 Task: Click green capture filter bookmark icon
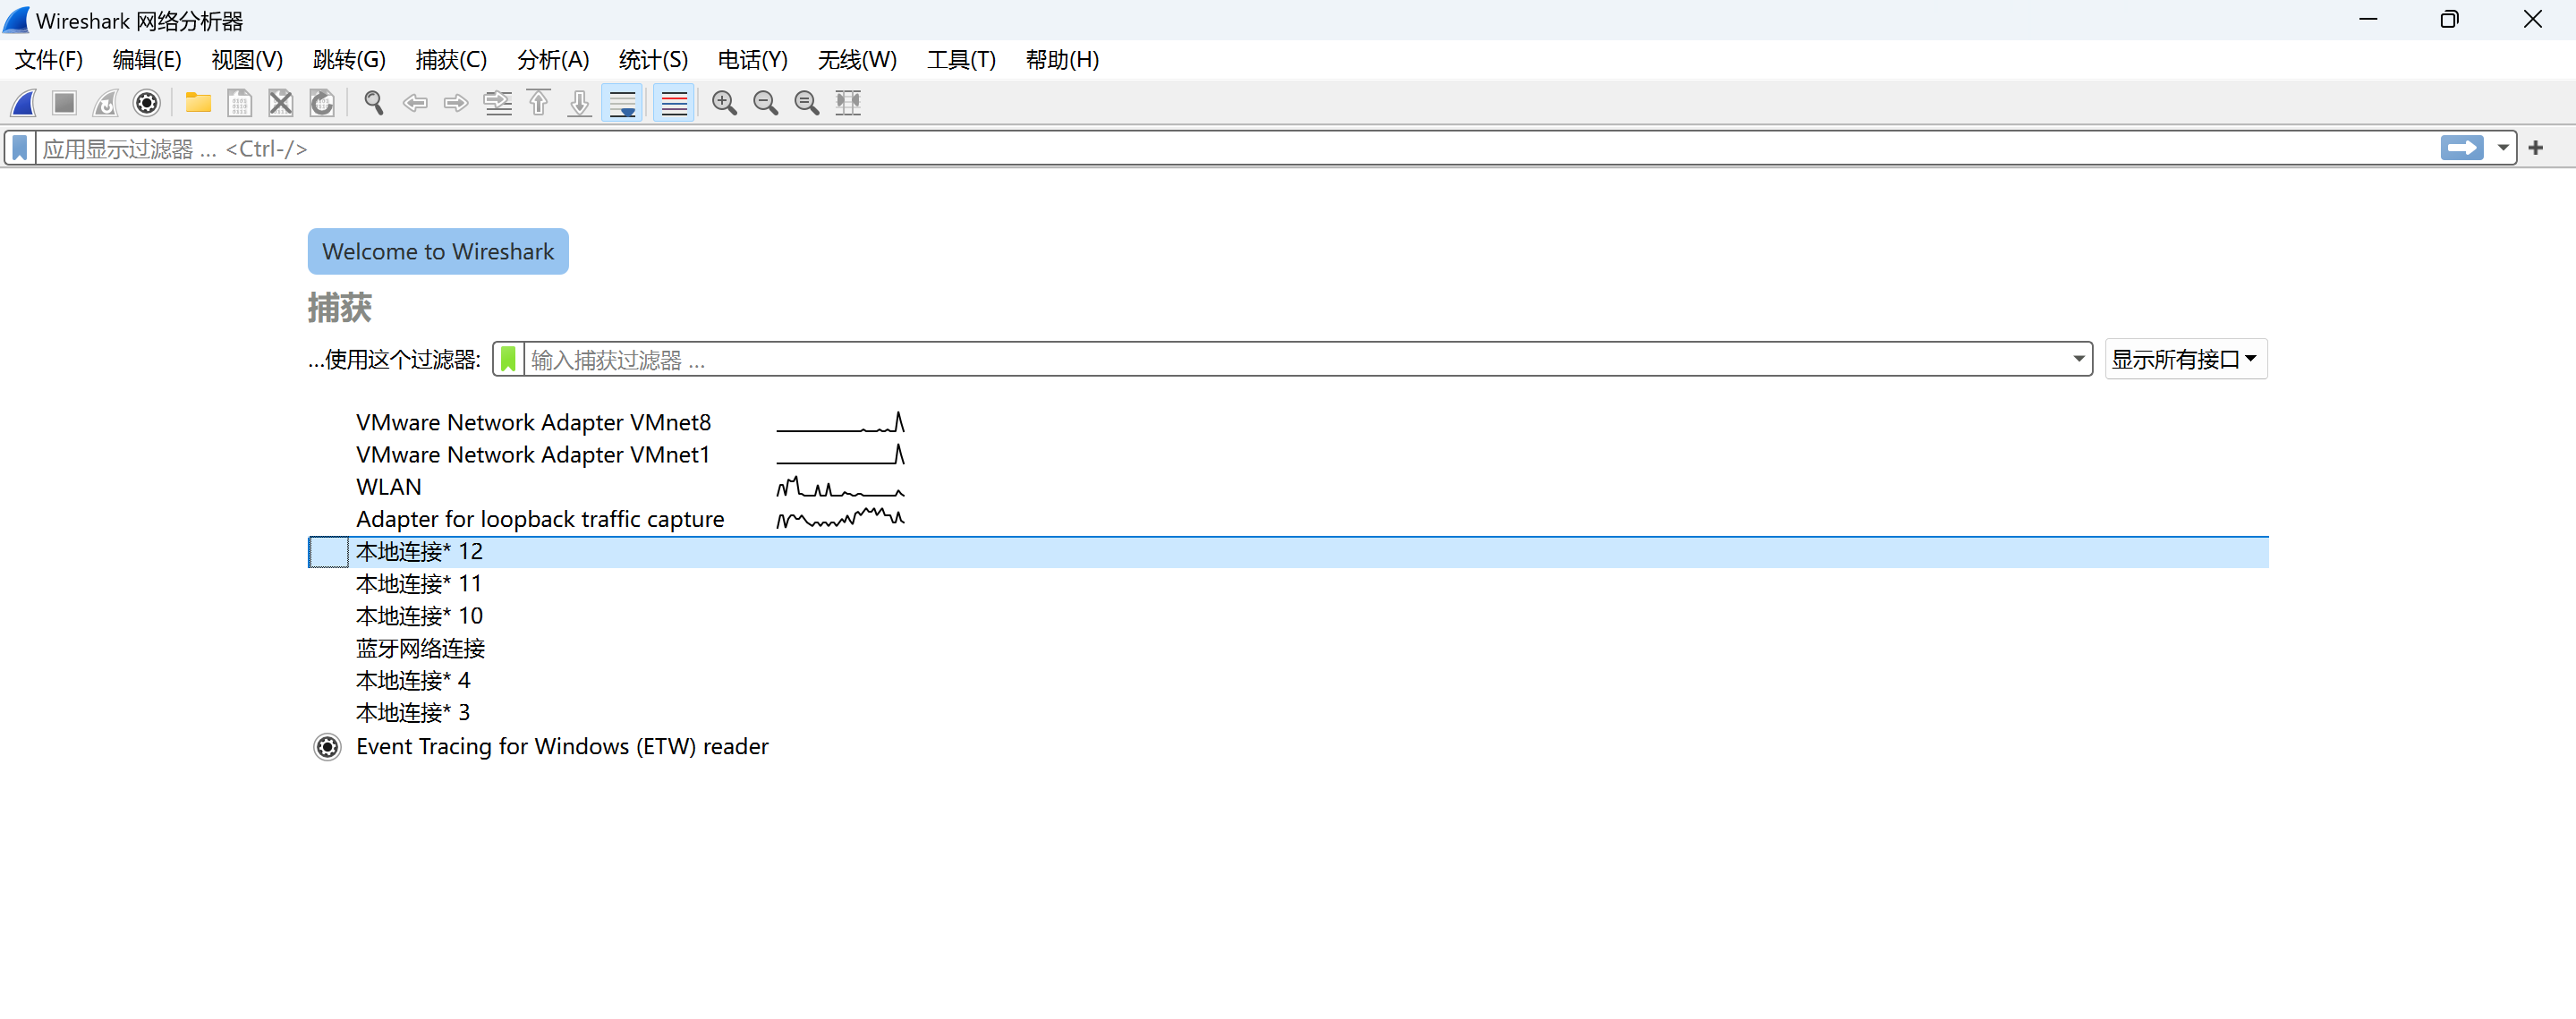(508, 360)
